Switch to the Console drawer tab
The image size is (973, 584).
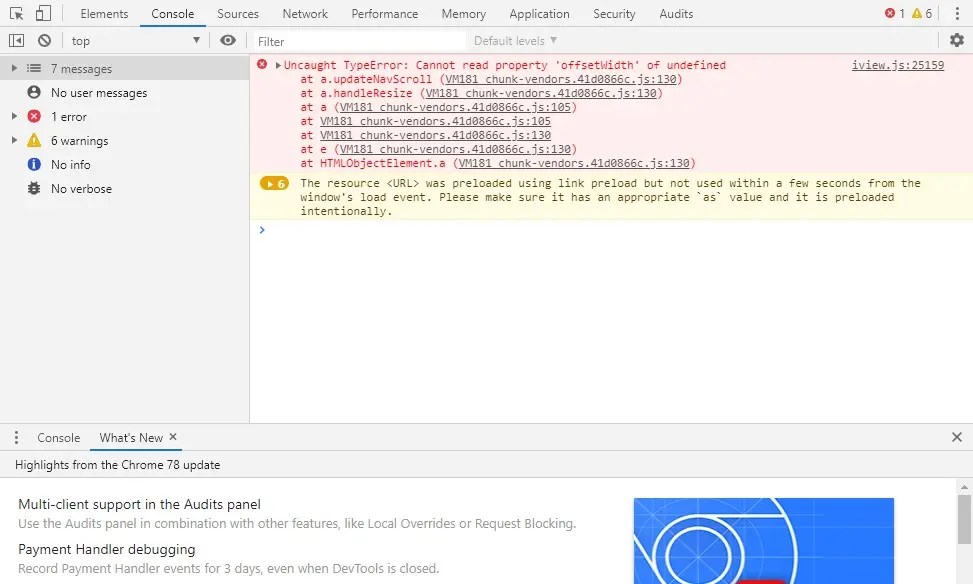58,437
